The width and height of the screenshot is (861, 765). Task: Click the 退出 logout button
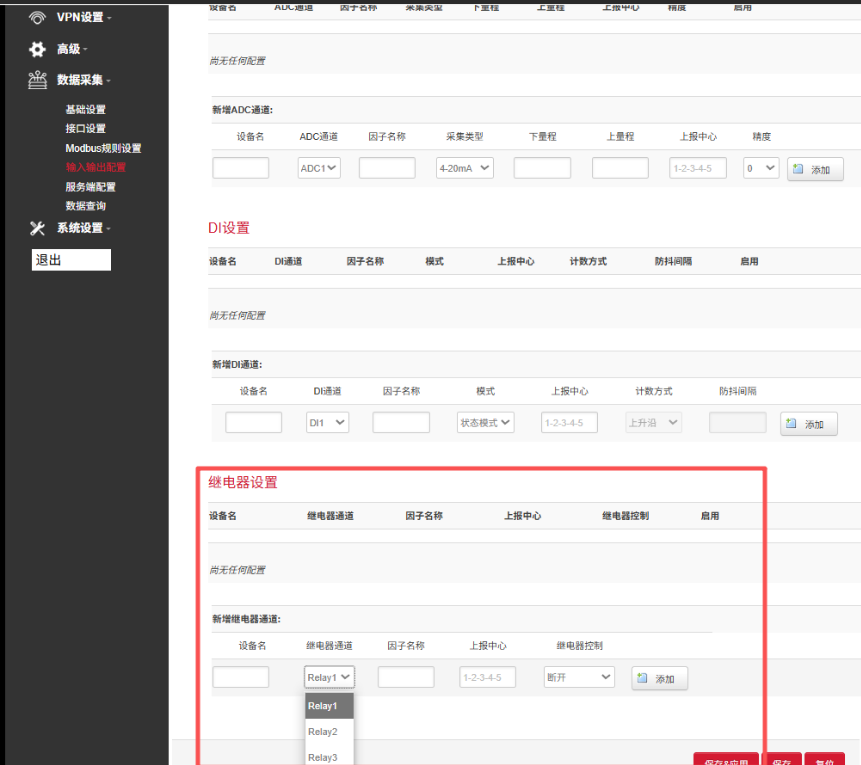click(71, 260)
